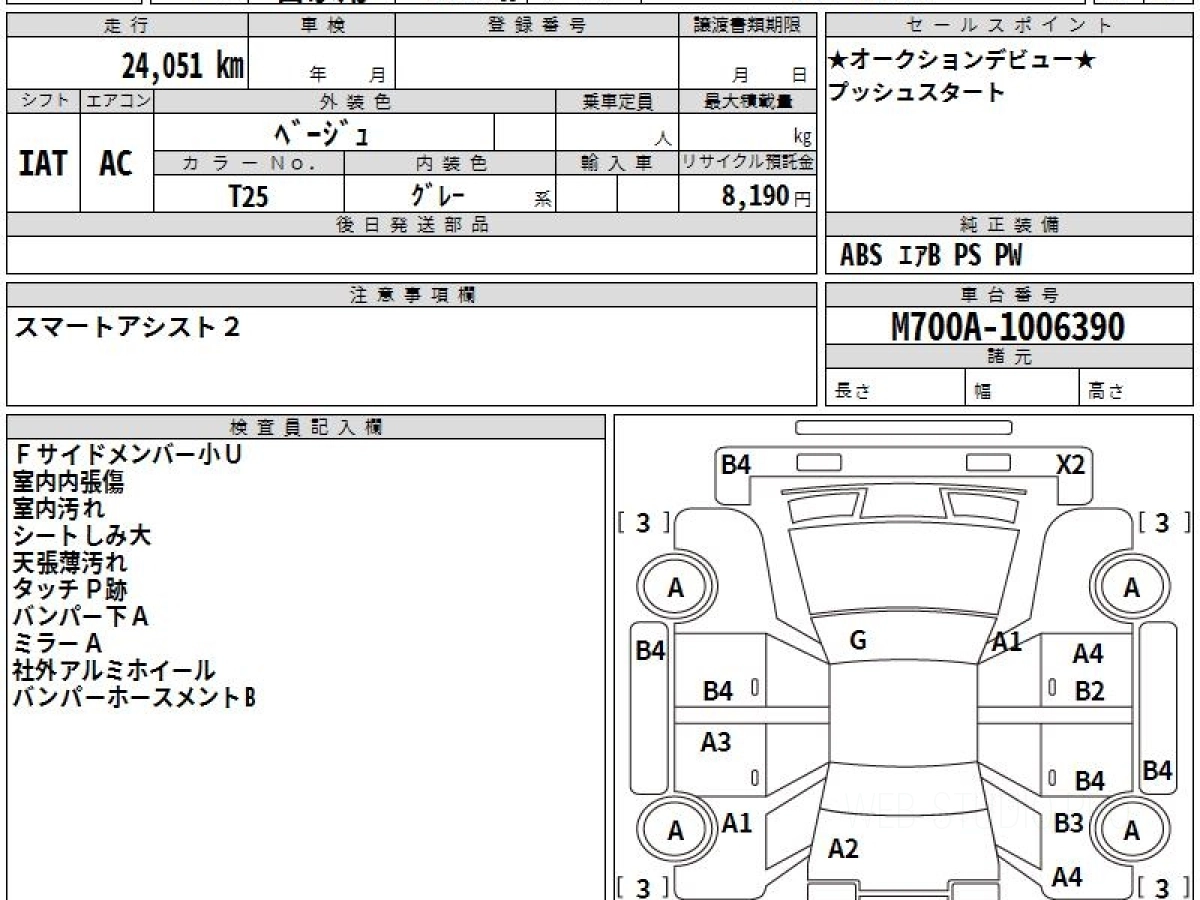Image resolution: width=1200 pixels, height=900 pixels.
Task: Click the 後日発送部品 header
Action: coord(412,225)
